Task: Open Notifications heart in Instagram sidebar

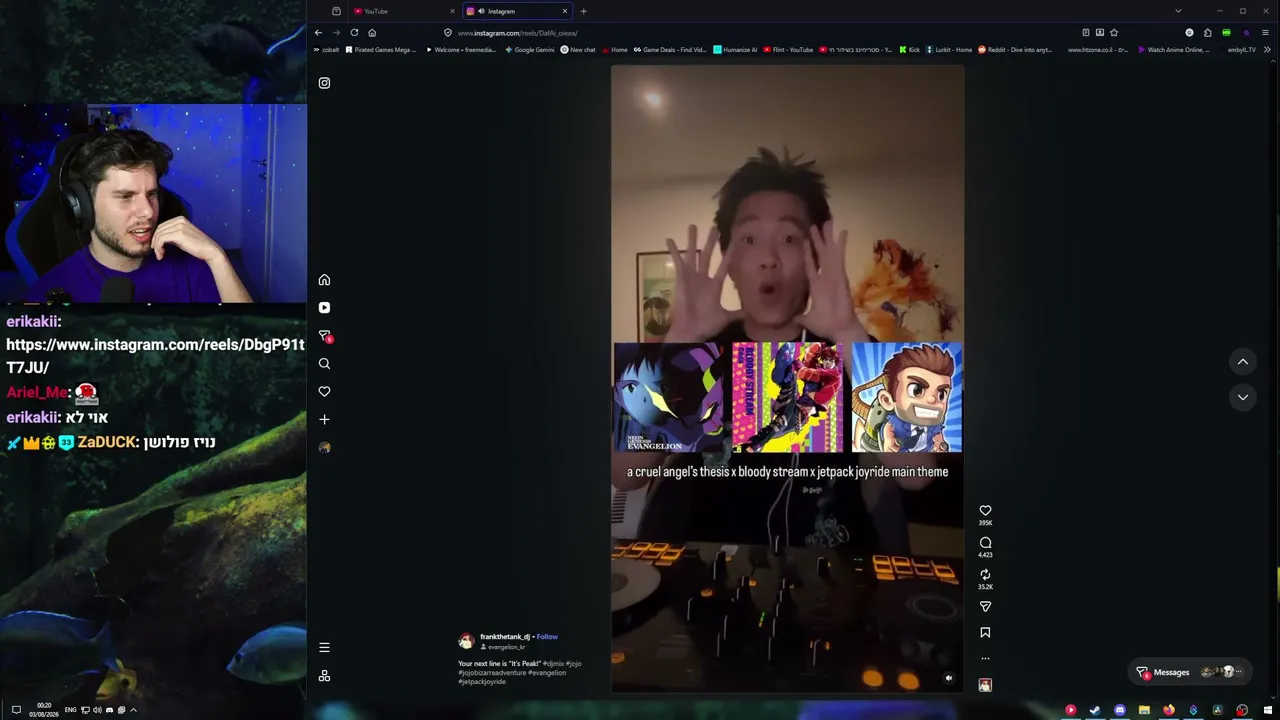Action: click(x=324, y=392)
